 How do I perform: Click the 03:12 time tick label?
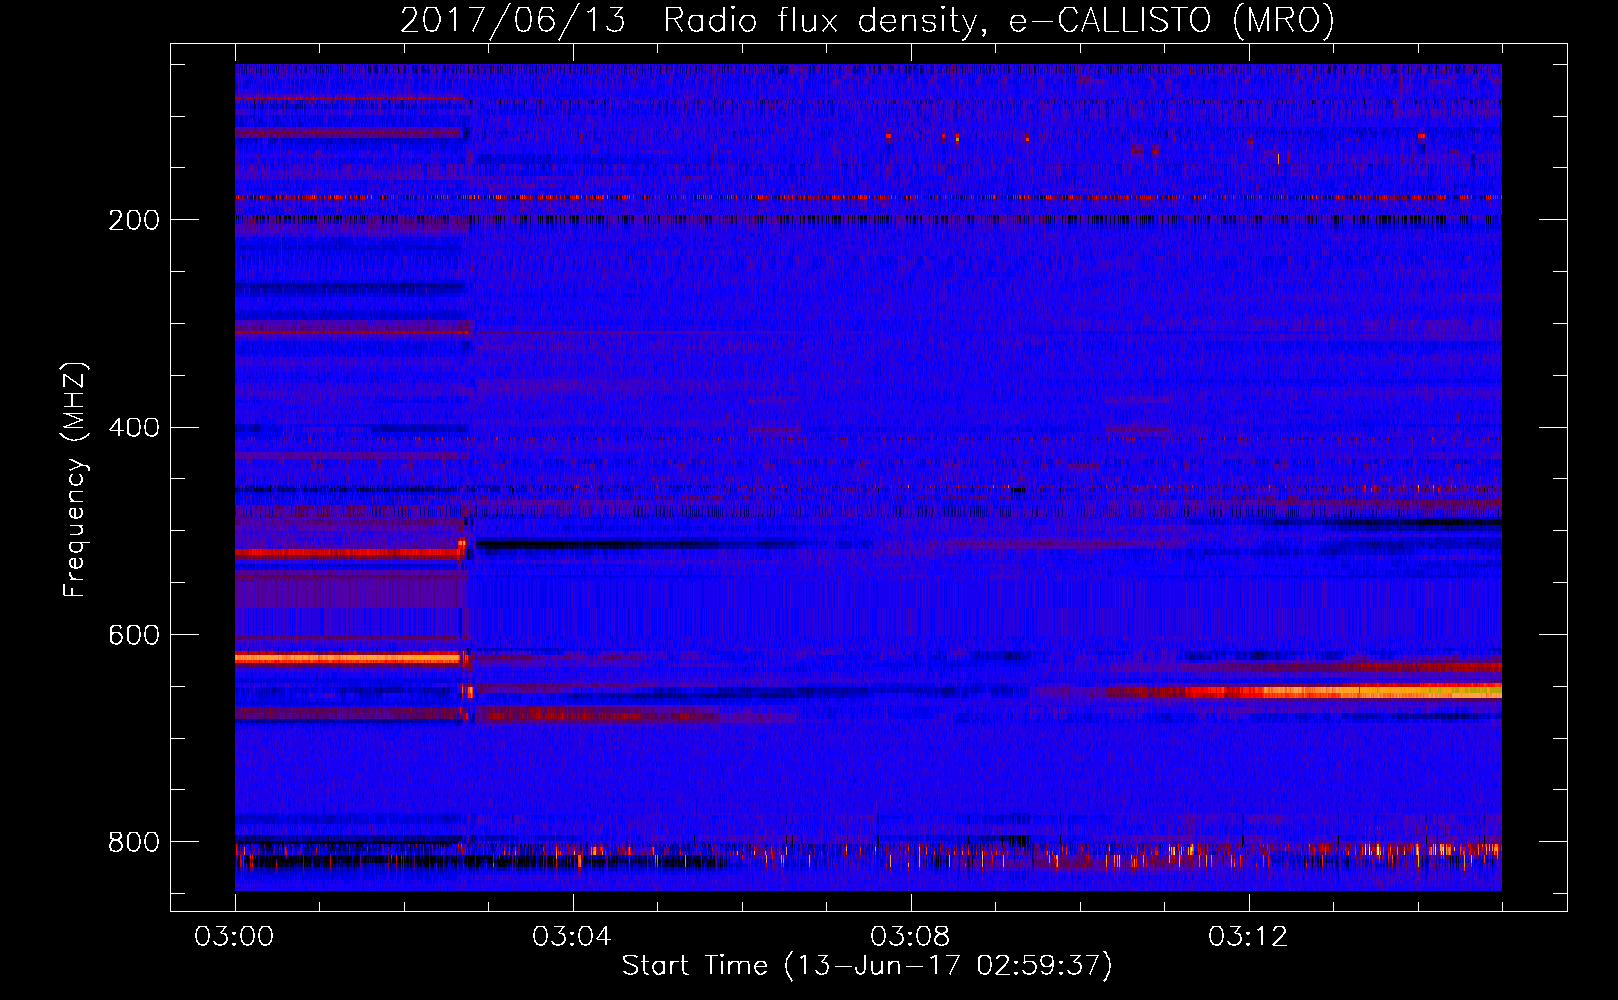1248,937
